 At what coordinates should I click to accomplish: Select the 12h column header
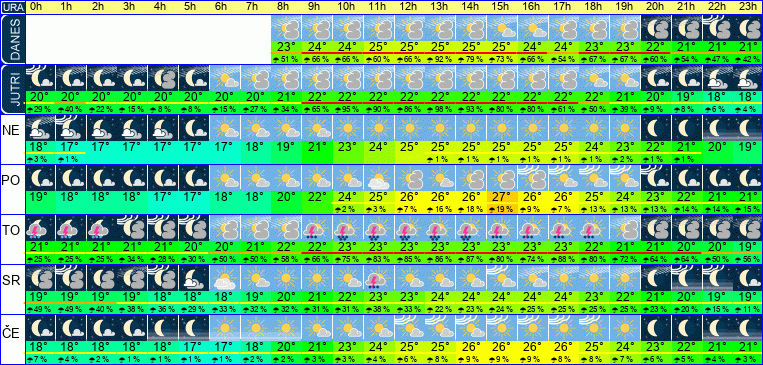409,7
